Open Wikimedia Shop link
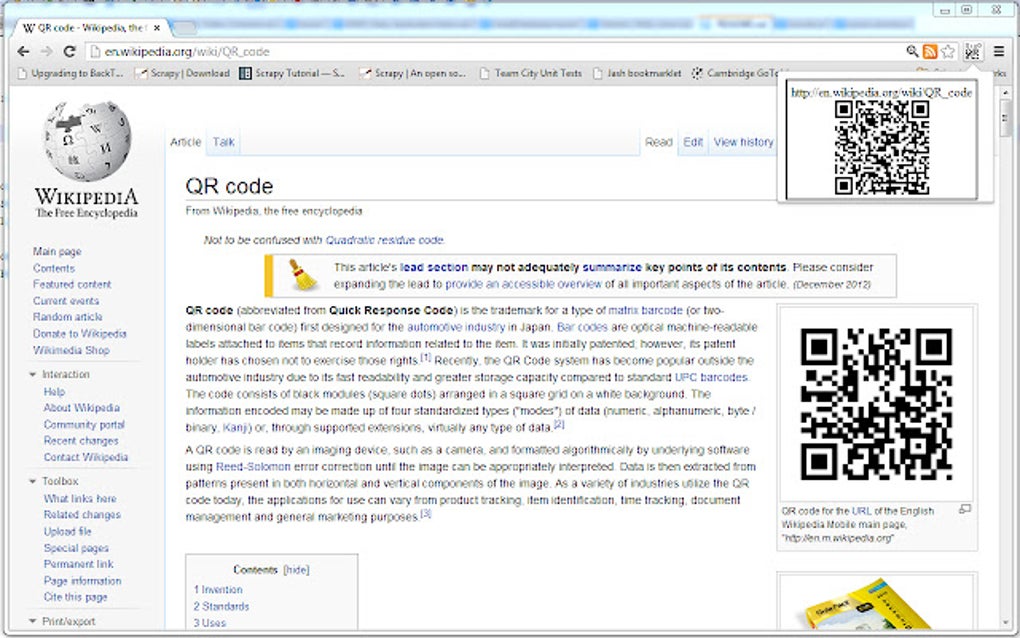The width and height of the screenshot is (1020, 638). click(x=72, y=351)
